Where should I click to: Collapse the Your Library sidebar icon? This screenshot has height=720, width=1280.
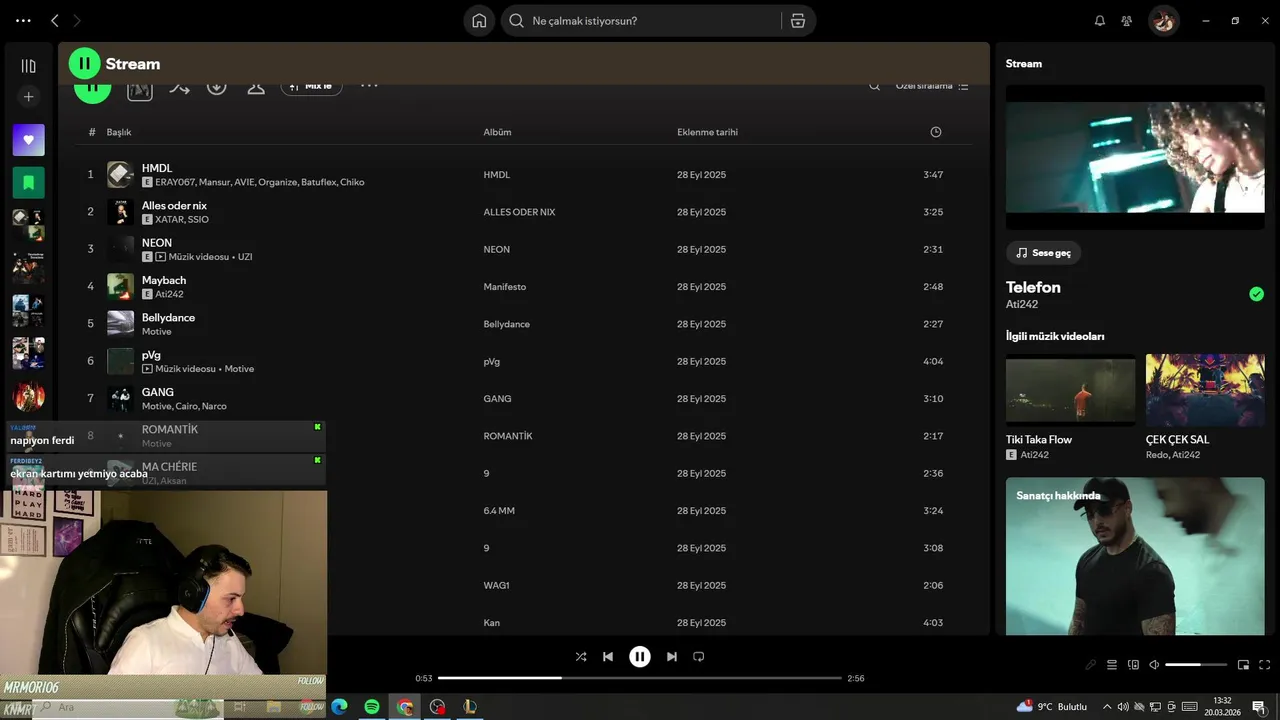[x=28, y=66]
